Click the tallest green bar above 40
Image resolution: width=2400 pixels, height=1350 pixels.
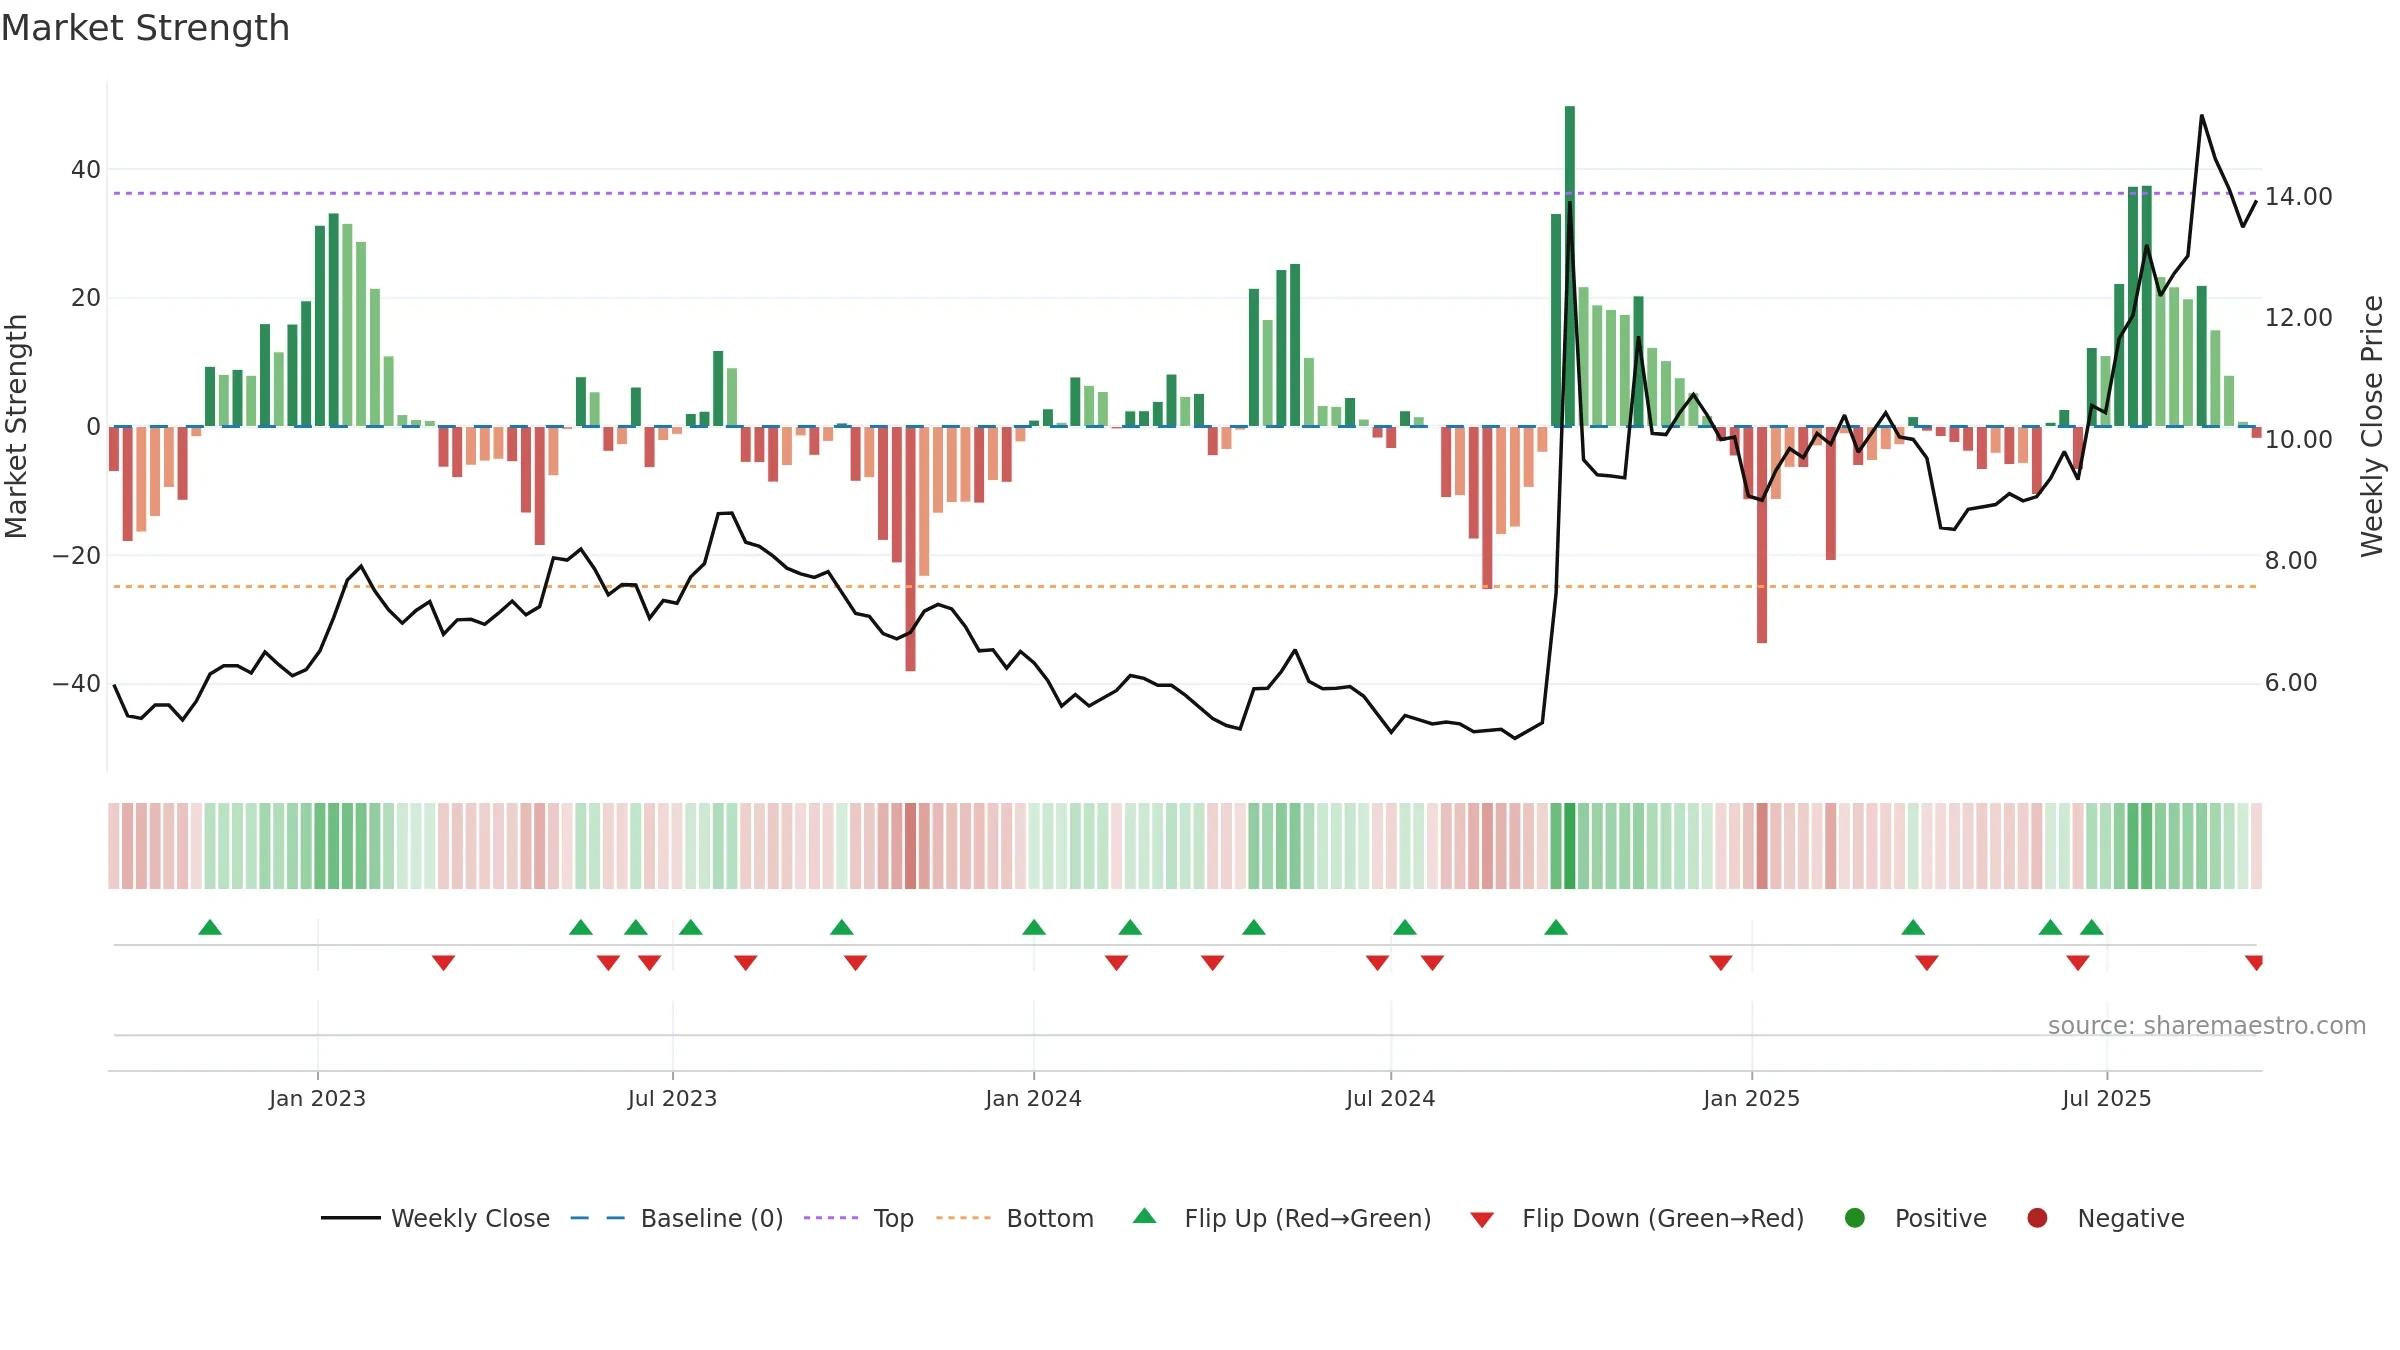1570,266
